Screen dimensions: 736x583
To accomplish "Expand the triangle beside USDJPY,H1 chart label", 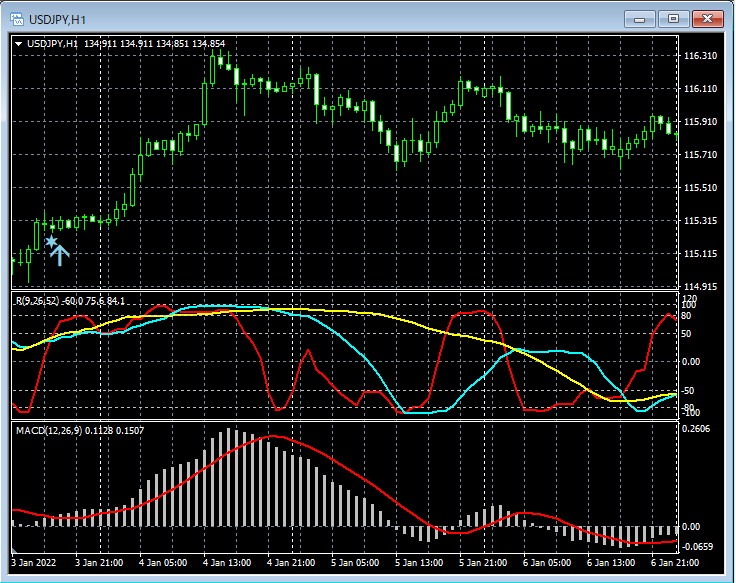I will click(x=19, y=44).
